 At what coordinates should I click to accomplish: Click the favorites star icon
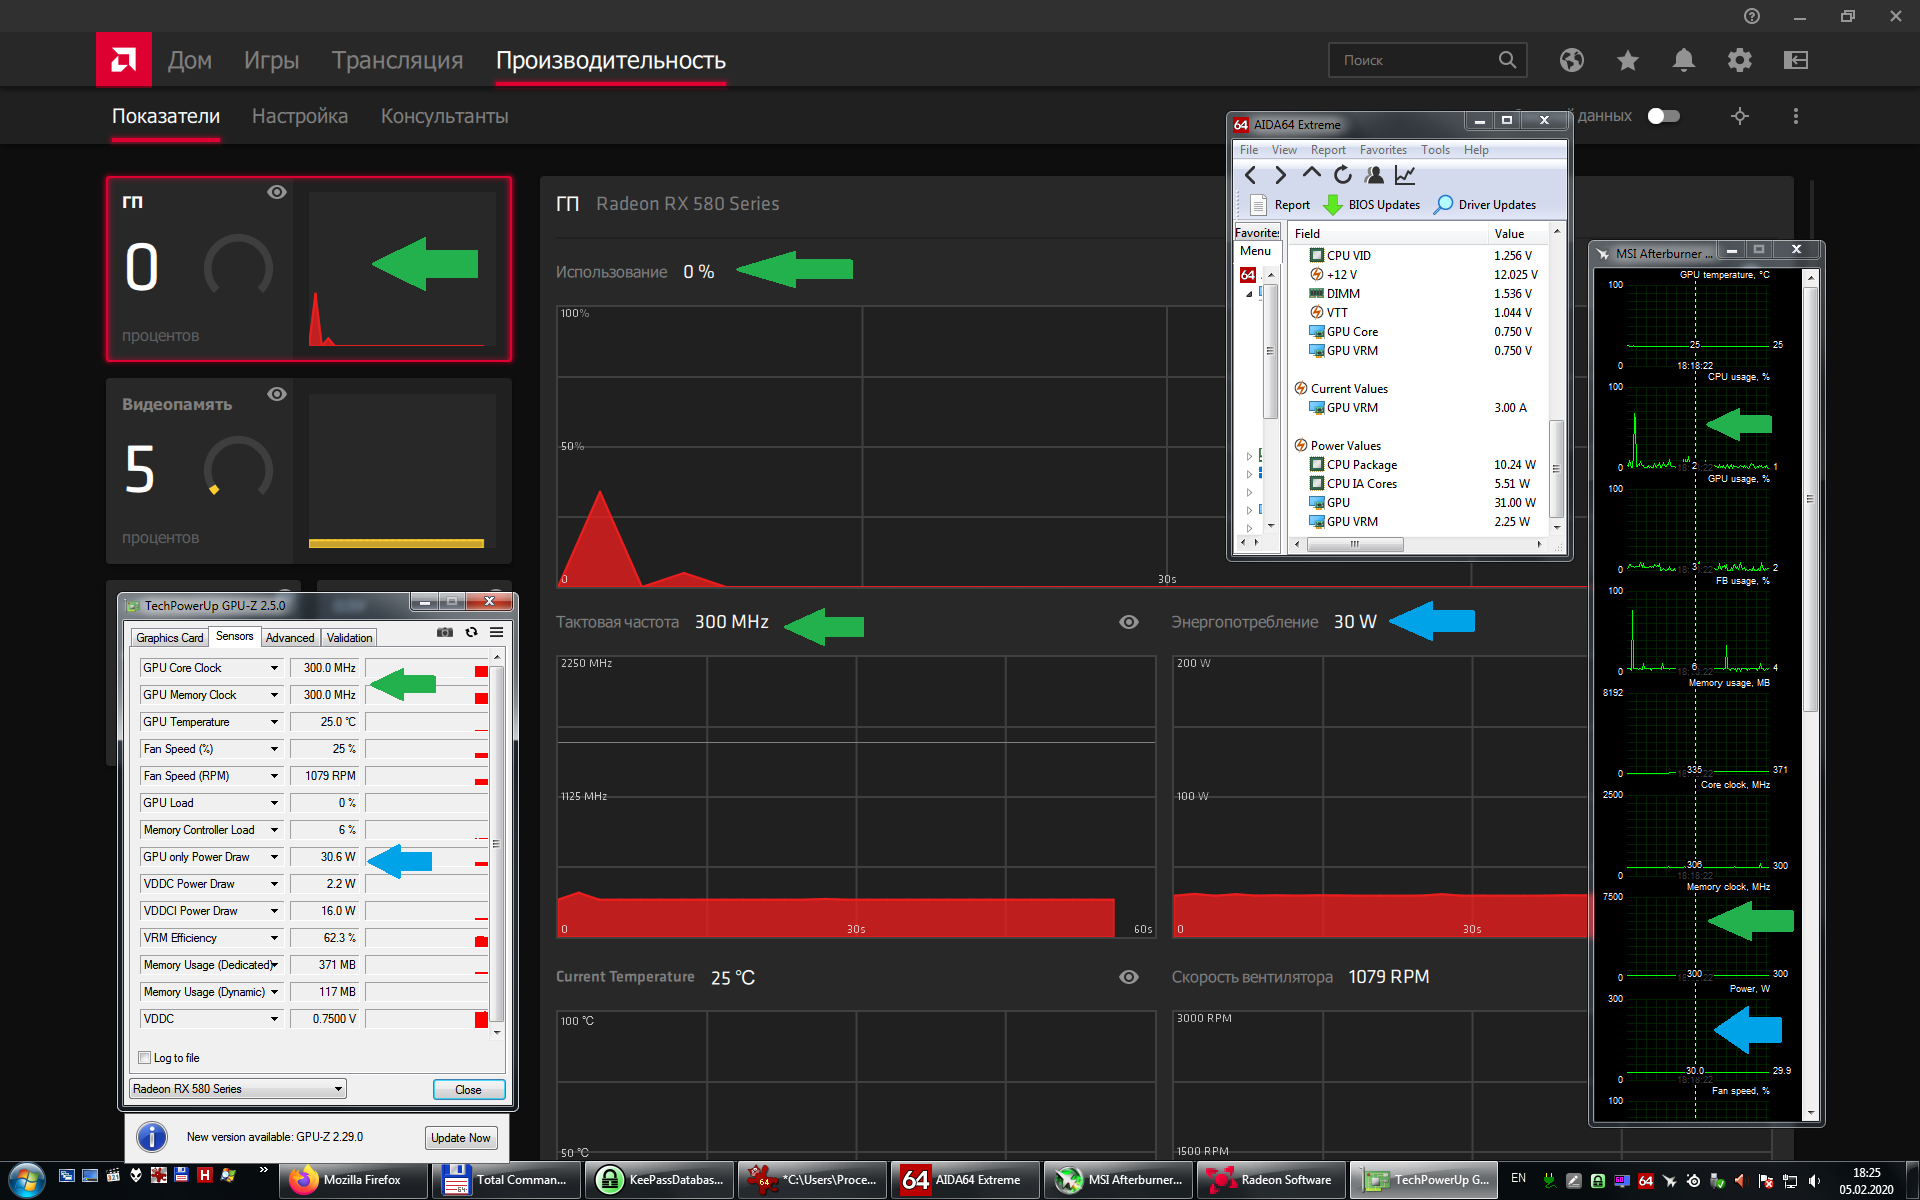coord(1628,60)
